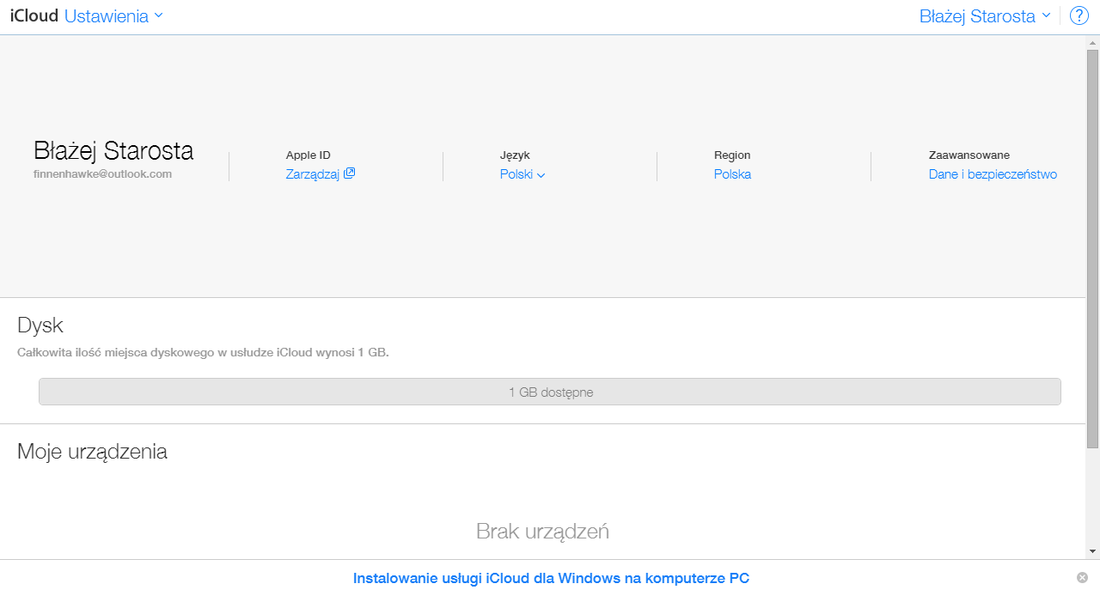Expand the Polski language dropdown
The image size is (1100, 596).
click(522, 174)
